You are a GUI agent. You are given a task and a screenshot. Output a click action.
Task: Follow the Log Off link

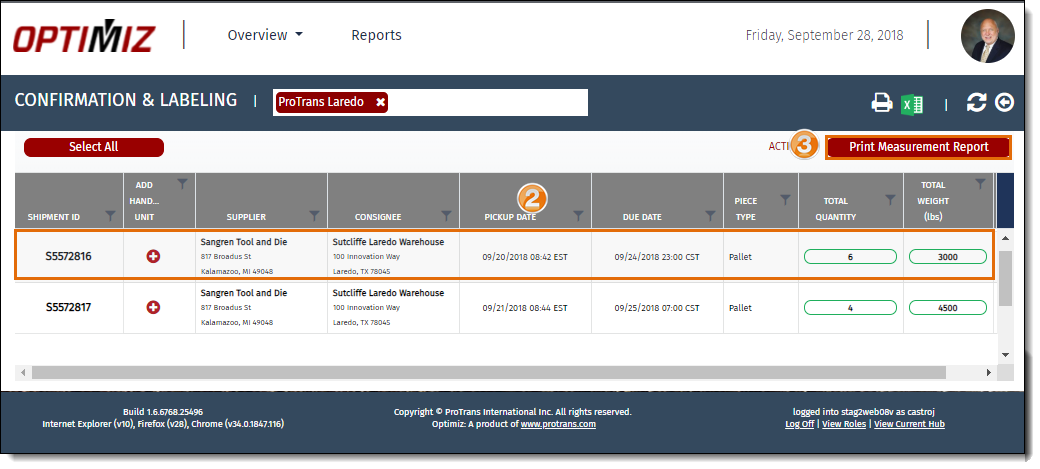coord(799,424)
